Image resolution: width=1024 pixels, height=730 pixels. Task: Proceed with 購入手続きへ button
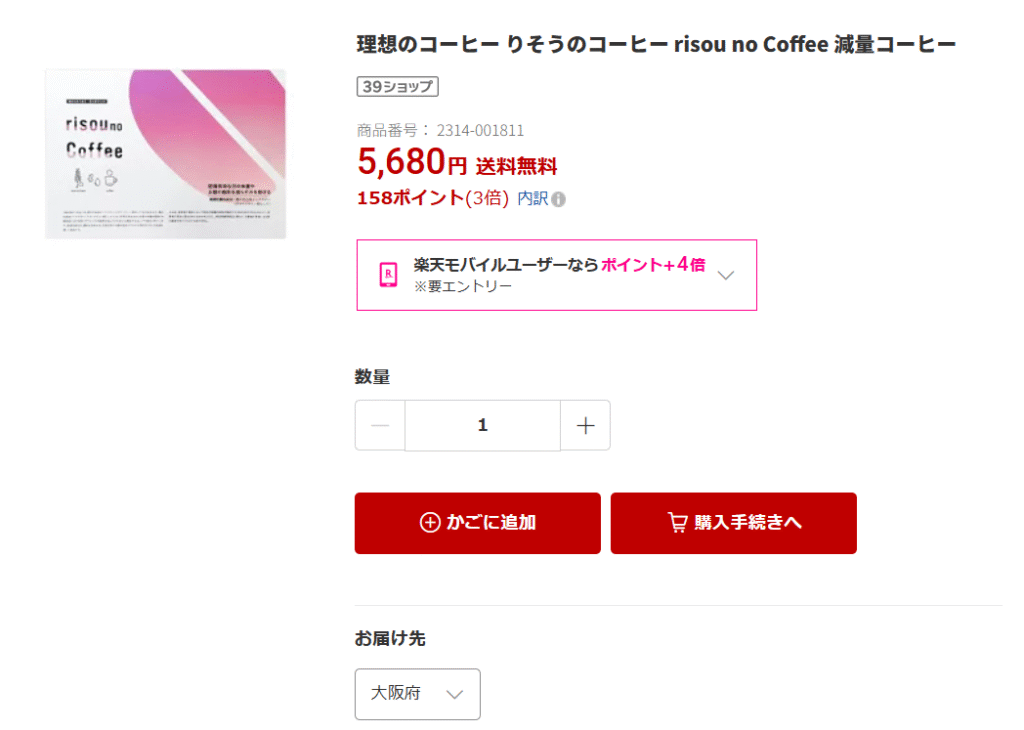click(733, 523)
